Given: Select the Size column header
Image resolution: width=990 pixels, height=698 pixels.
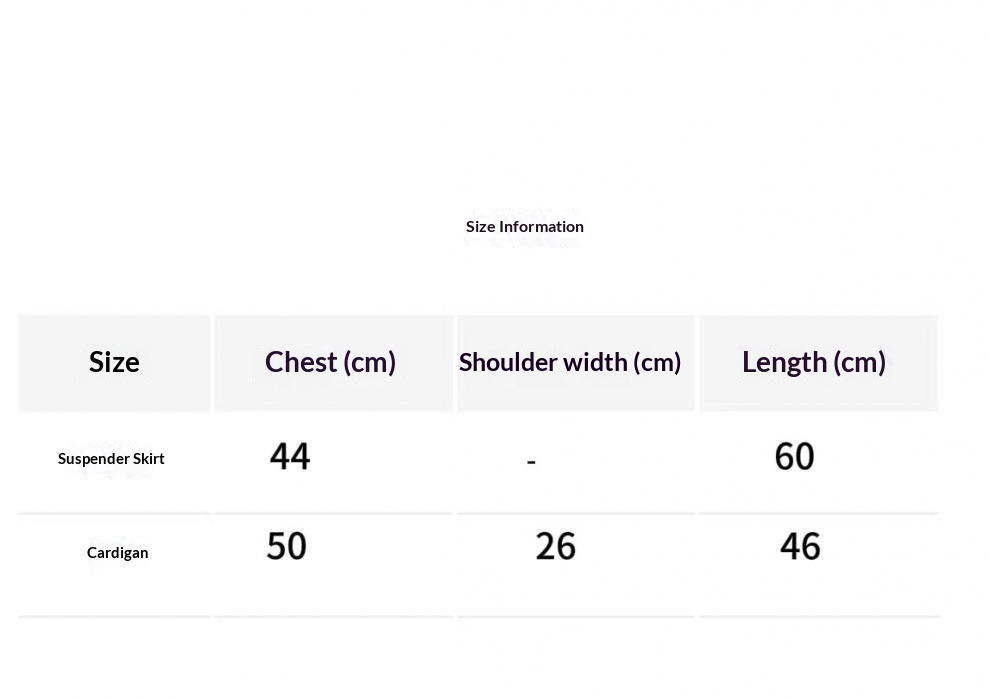Looking at the screenshot, I should point(114,362).
